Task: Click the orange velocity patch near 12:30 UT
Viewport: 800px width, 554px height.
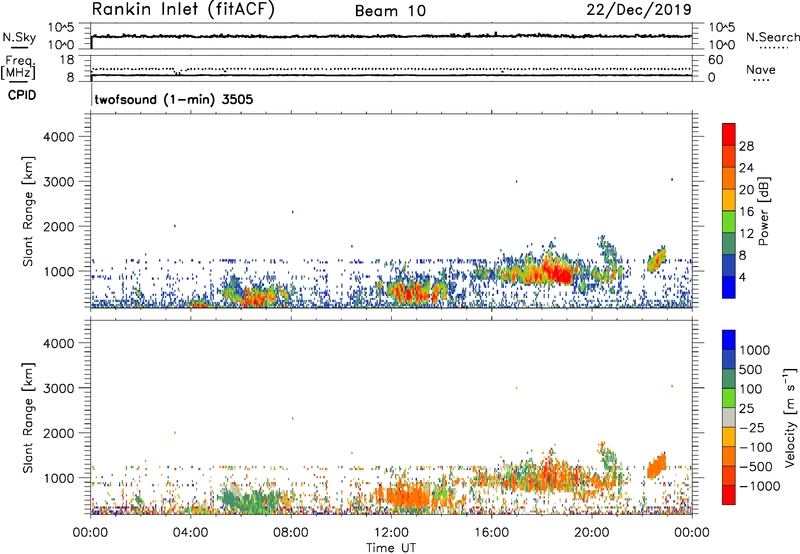Action: [406, 495]
